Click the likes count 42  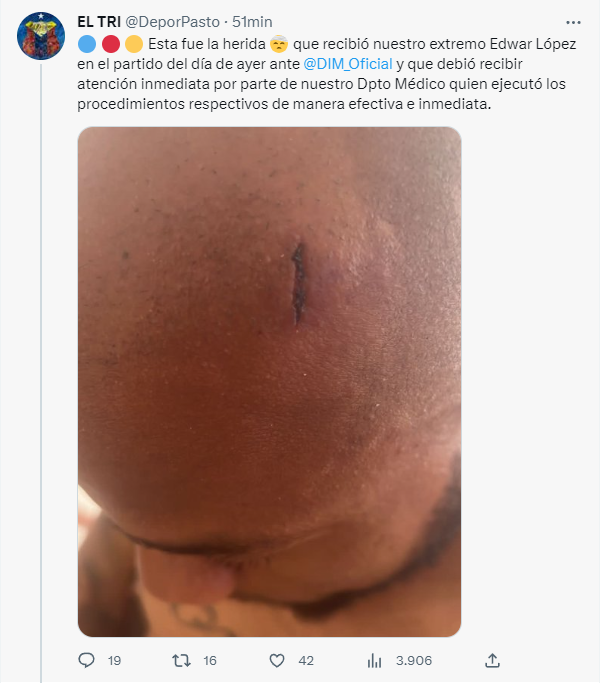tap(306, 661)
